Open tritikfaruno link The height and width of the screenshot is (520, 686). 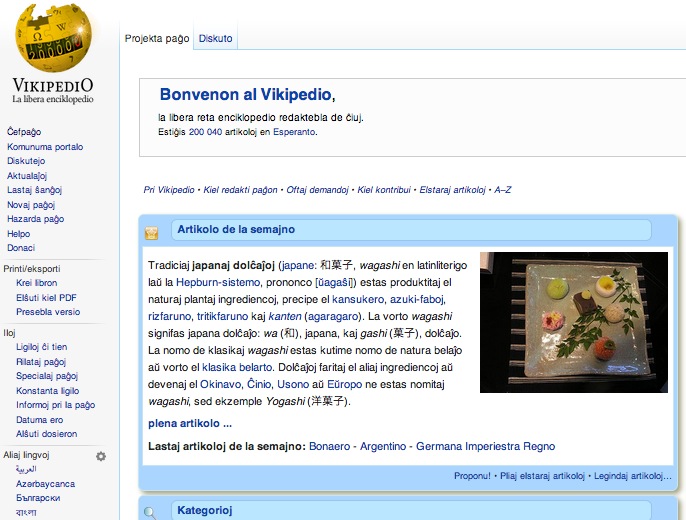click(x=222, y=316)
